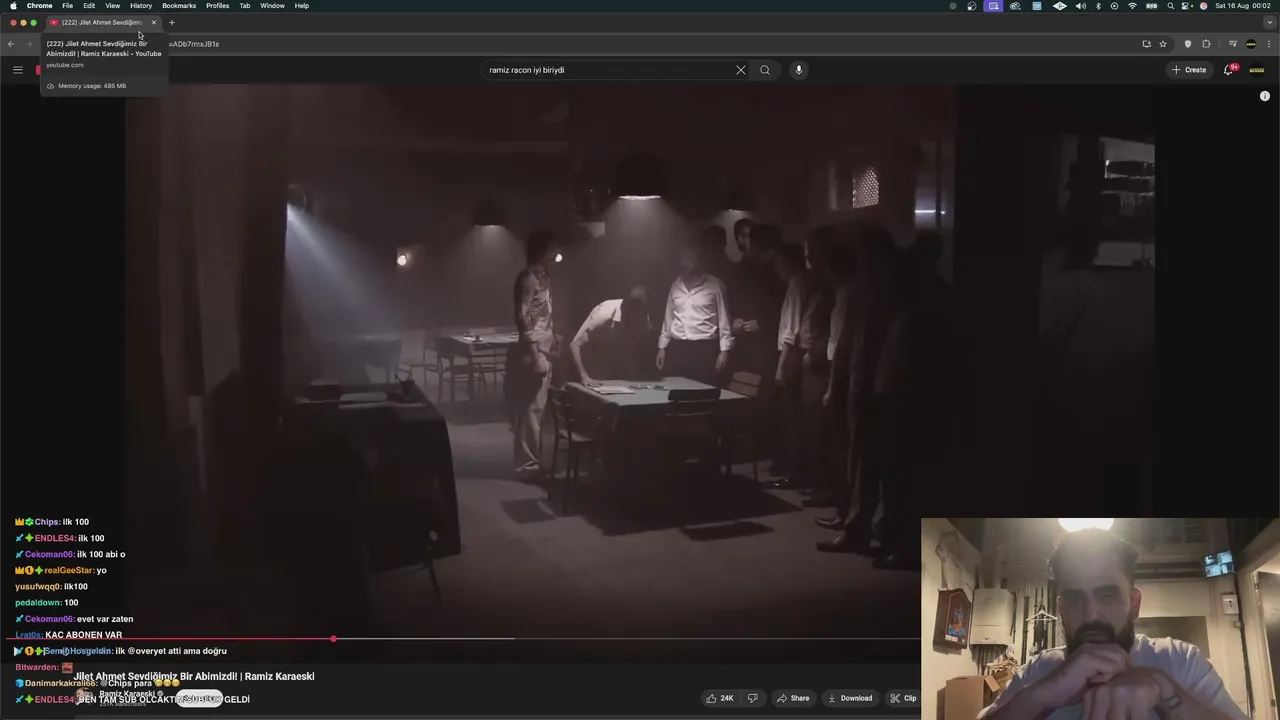
Task: Install app icon in the address bar
Action: 1146,44
